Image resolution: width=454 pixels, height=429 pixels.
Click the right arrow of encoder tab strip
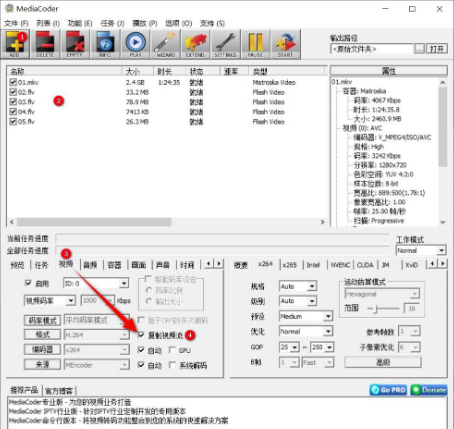442,264
